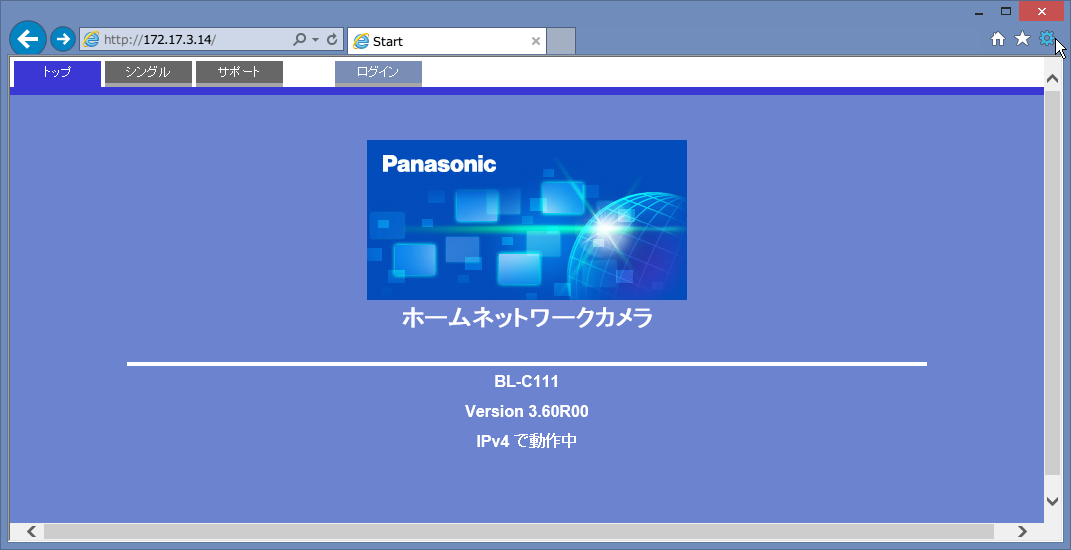Click the Internet Explorer icon in address bar
This screenshot has height=550, width=1071.
91,40
